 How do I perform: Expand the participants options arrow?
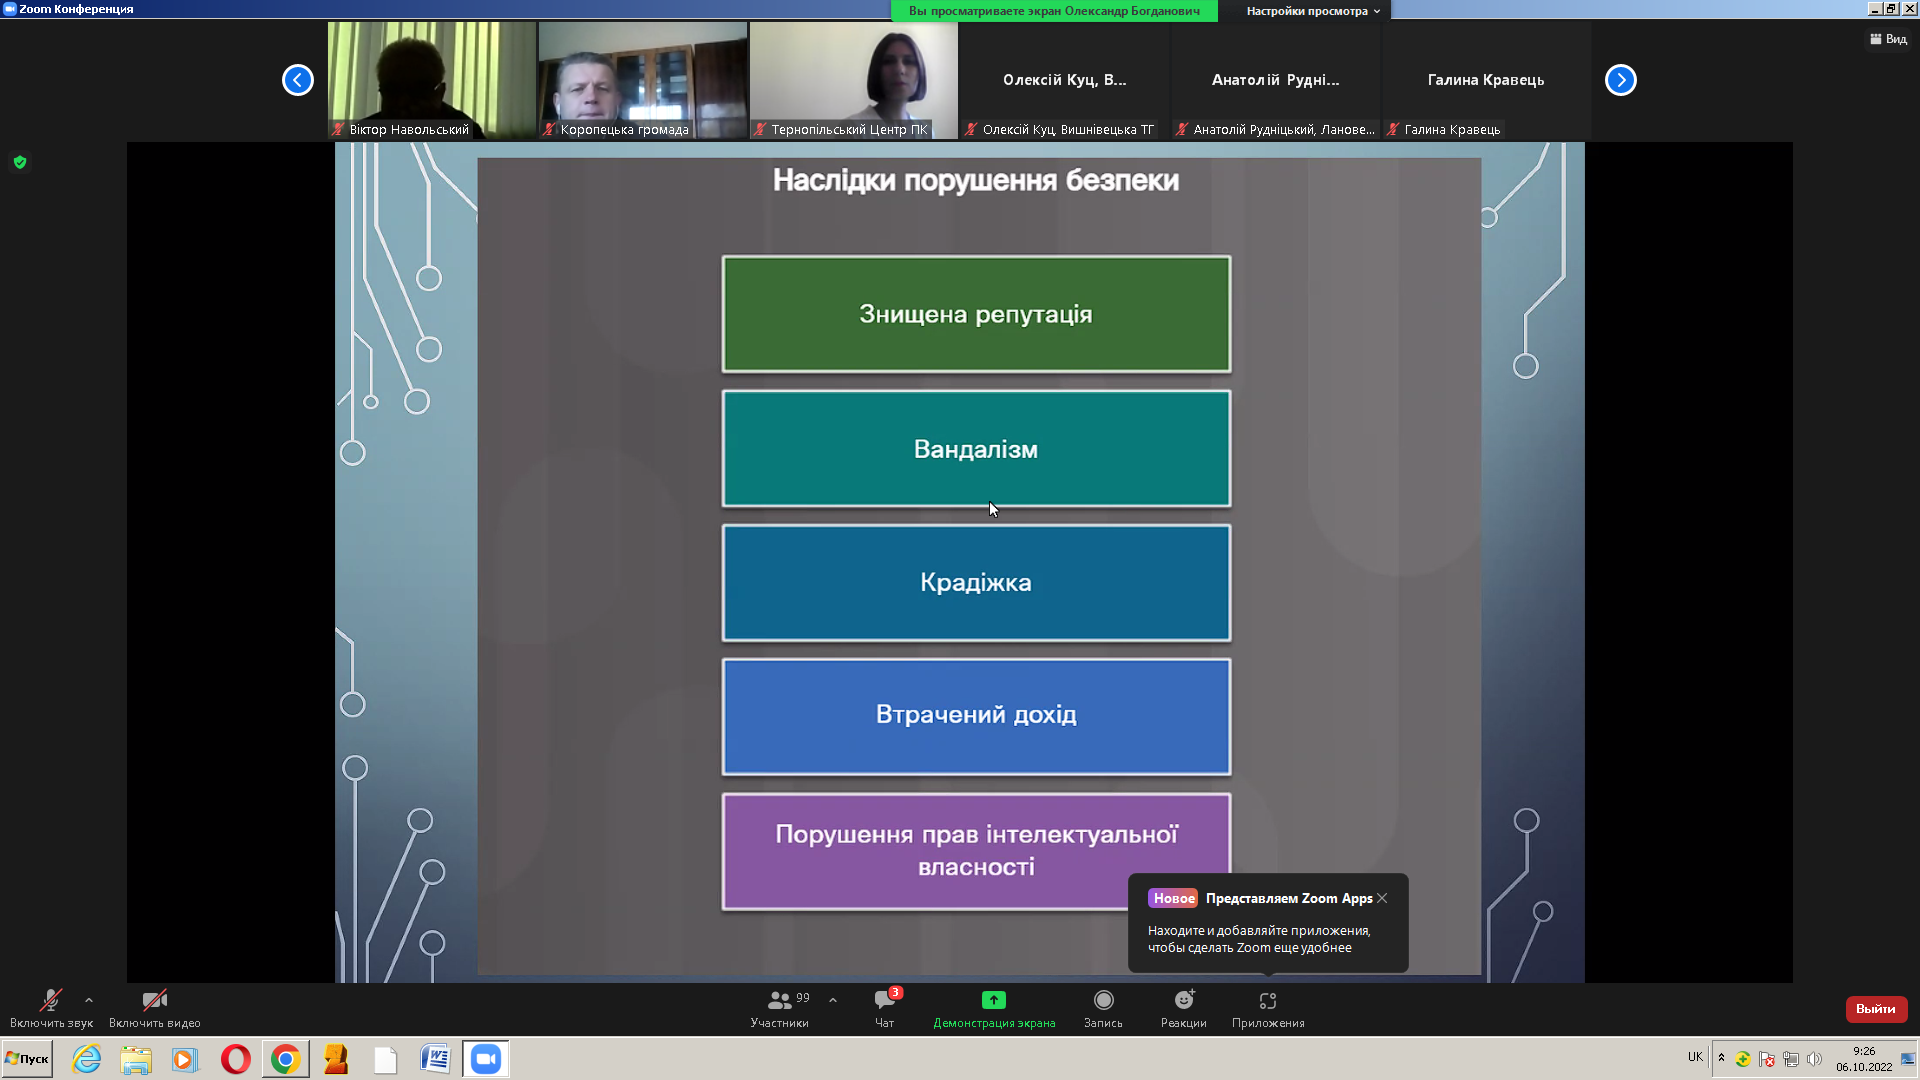point(833,1000)
